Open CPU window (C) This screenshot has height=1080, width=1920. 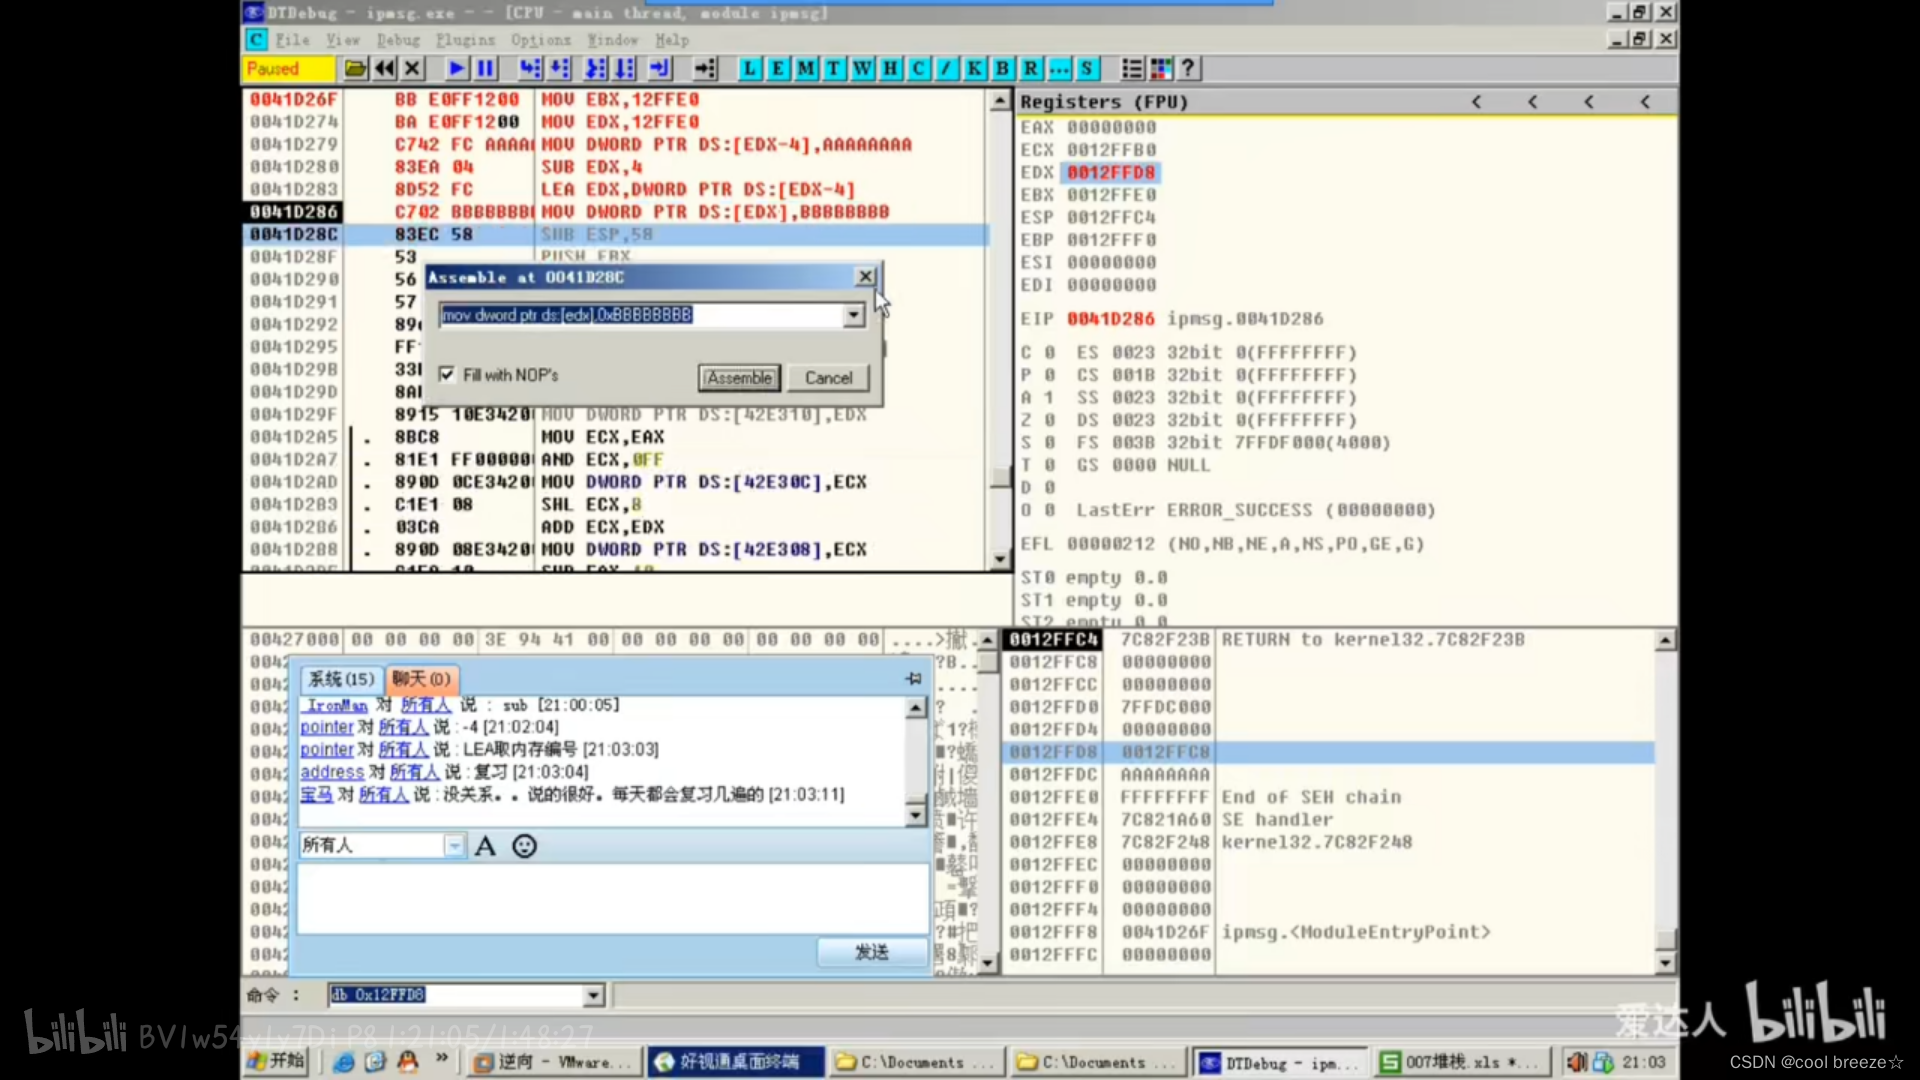(x=918, y=69)
